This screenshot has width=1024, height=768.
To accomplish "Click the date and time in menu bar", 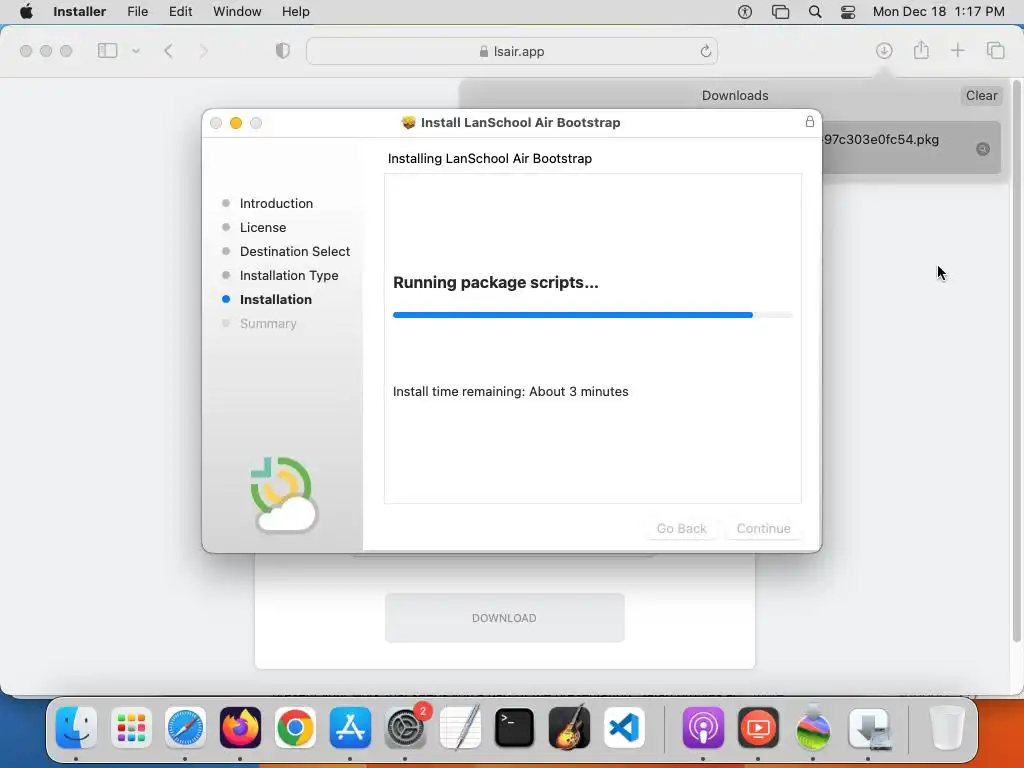I will click(938, 12).
